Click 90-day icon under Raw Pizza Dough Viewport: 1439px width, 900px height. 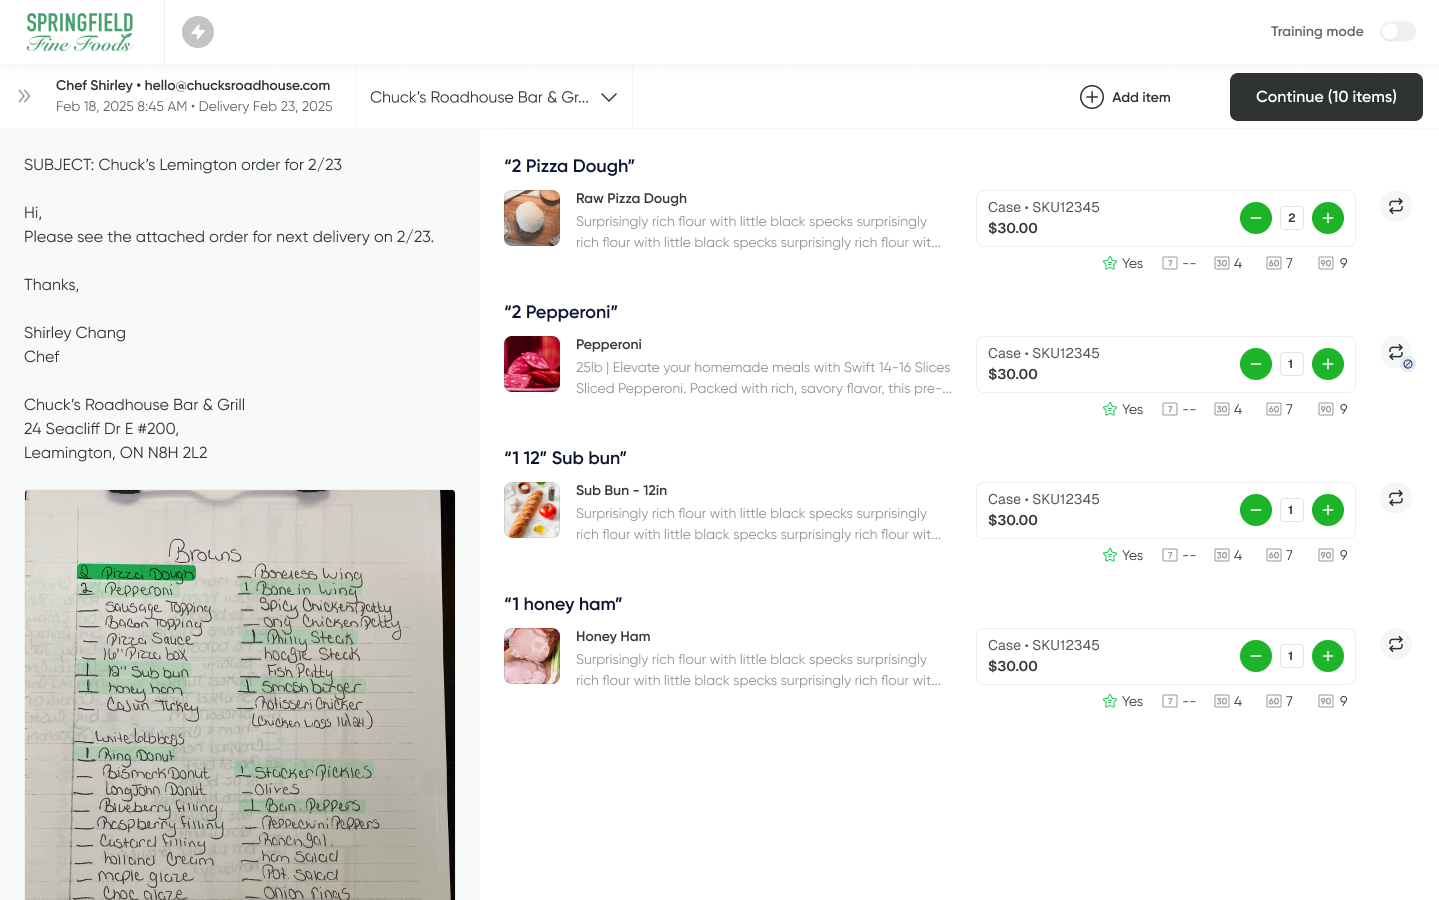1325,263
